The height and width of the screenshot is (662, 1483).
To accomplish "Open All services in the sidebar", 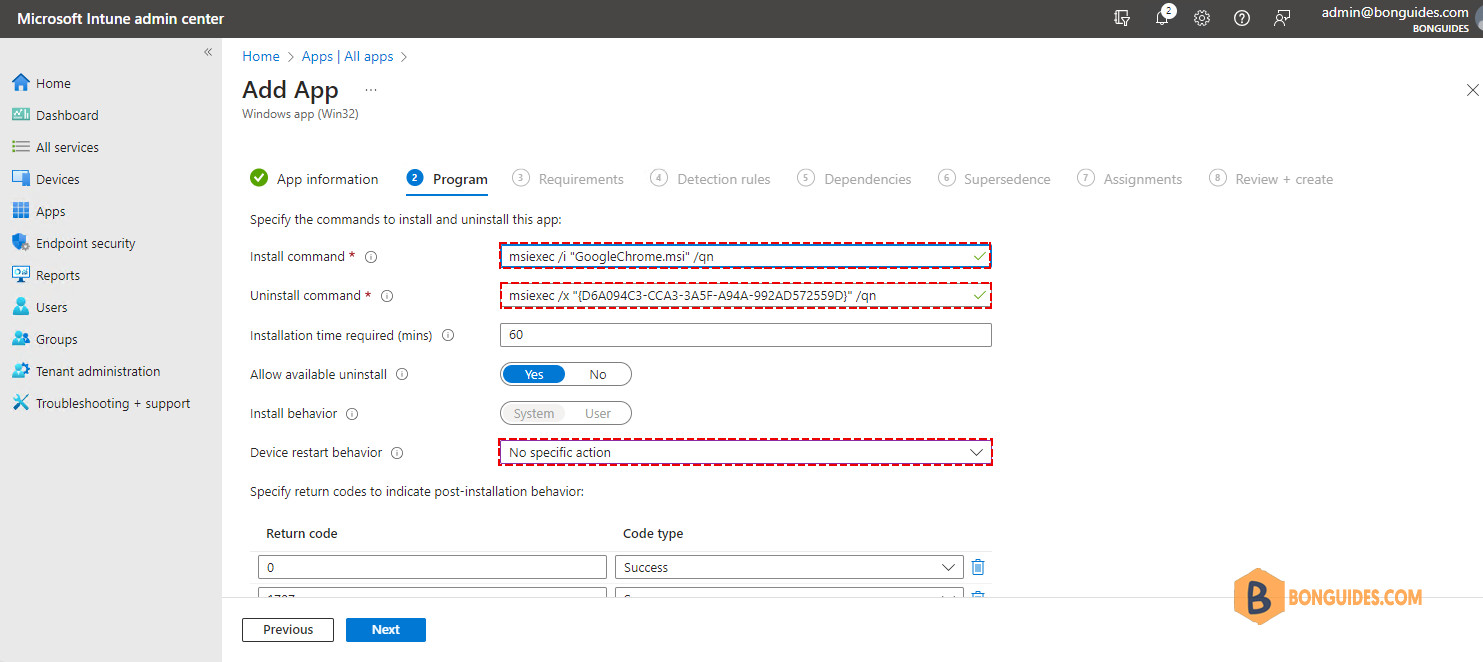I will point(67,147).
